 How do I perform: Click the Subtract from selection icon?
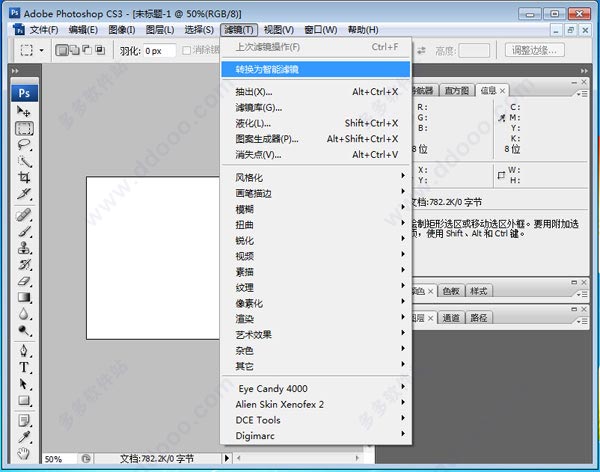click(87, 50)
